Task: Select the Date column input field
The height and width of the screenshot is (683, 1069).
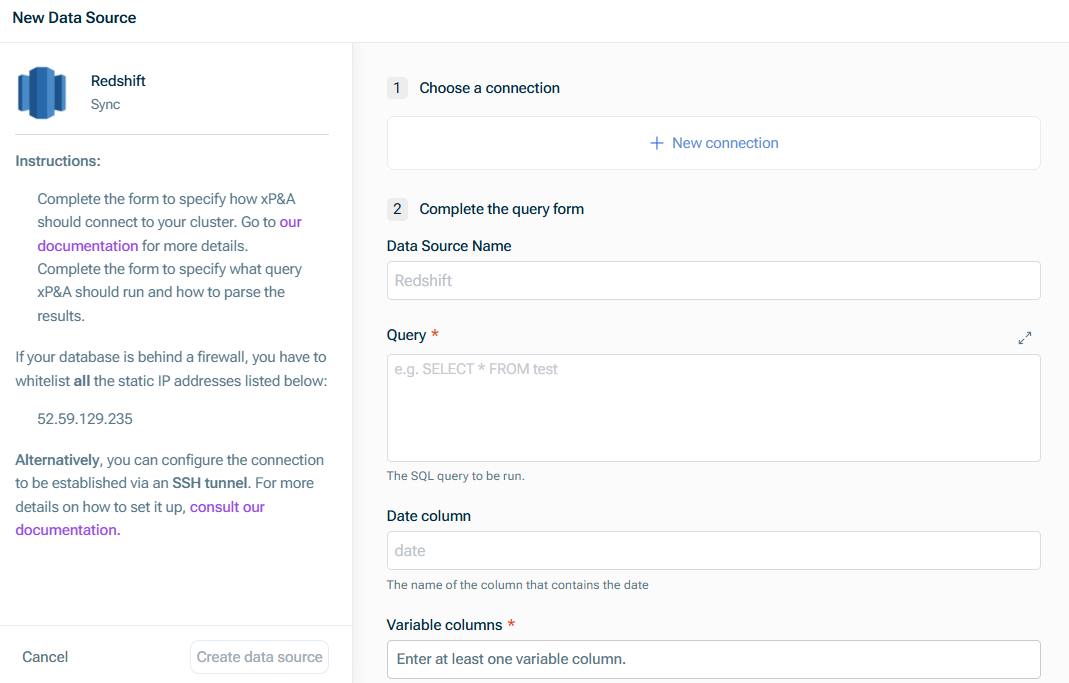Action: [x=713, y=551]
